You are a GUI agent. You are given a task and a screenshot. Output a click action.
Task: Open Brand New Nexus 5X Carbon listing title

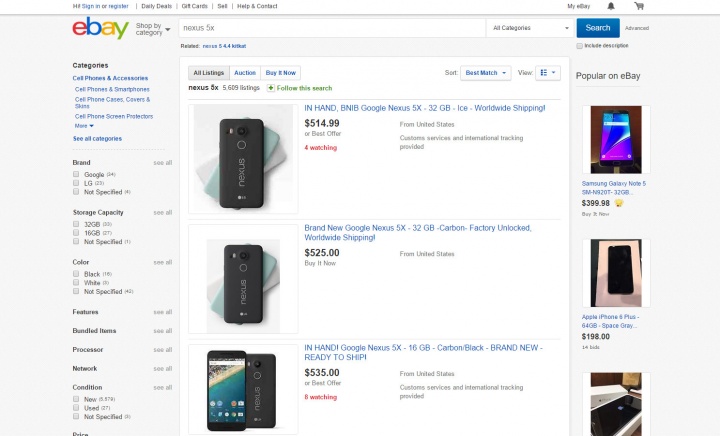click(x=418, y=233)
